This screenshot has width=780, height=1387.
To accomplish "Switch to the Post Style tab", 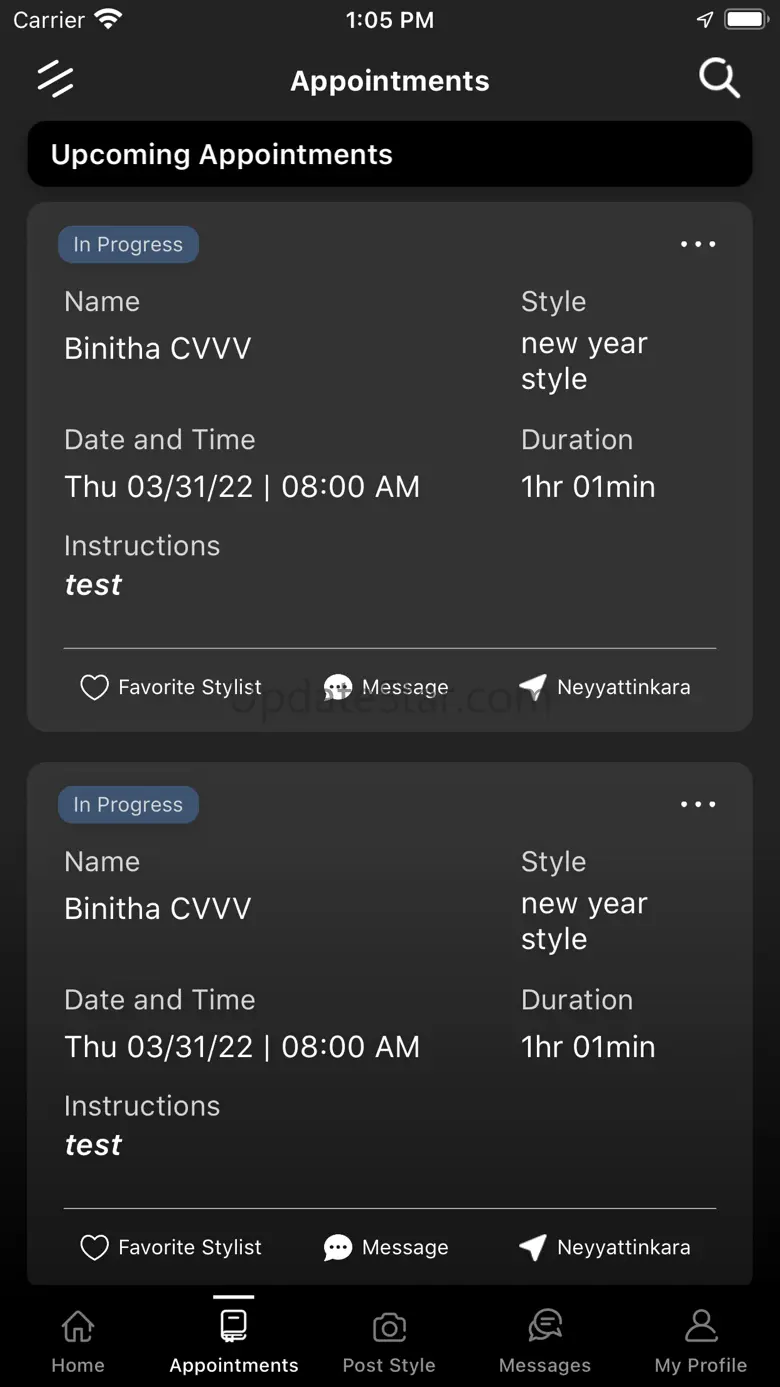I will (x=389, y=1340).
